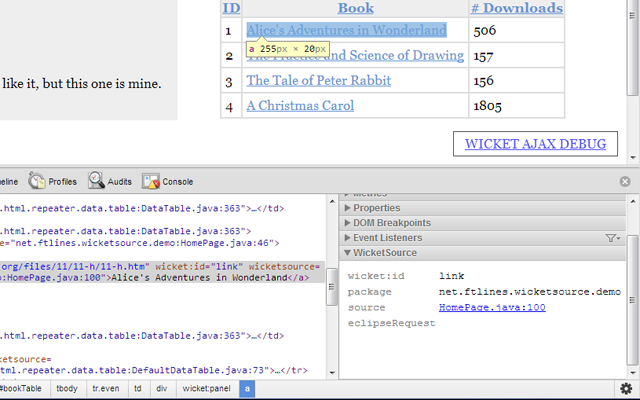Select the tbody breadcrumb
Screen dimensions: 640x400
[67, 389]
